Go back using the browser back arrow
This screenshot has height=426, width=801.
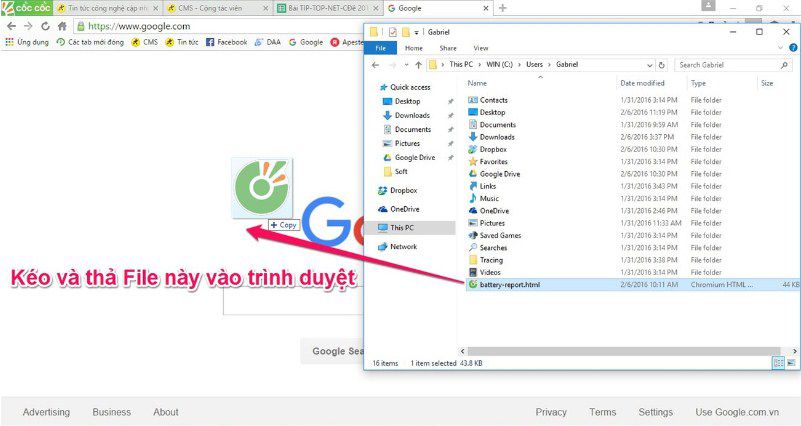coord(11,26)
